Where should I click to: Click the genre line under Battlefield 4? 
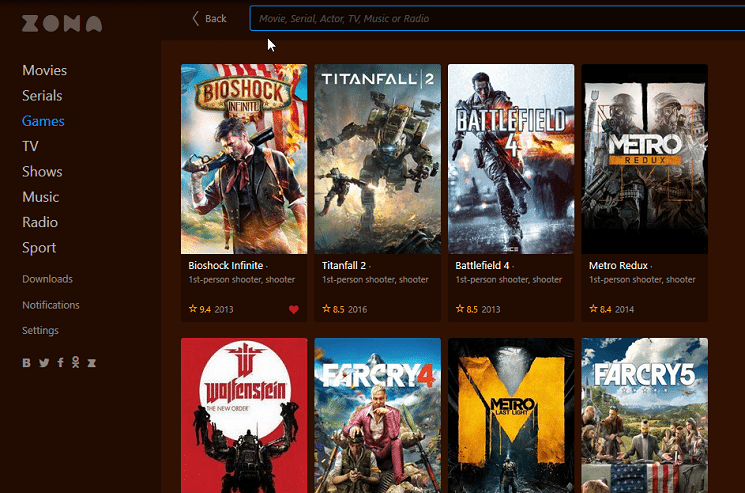(508, 280)
